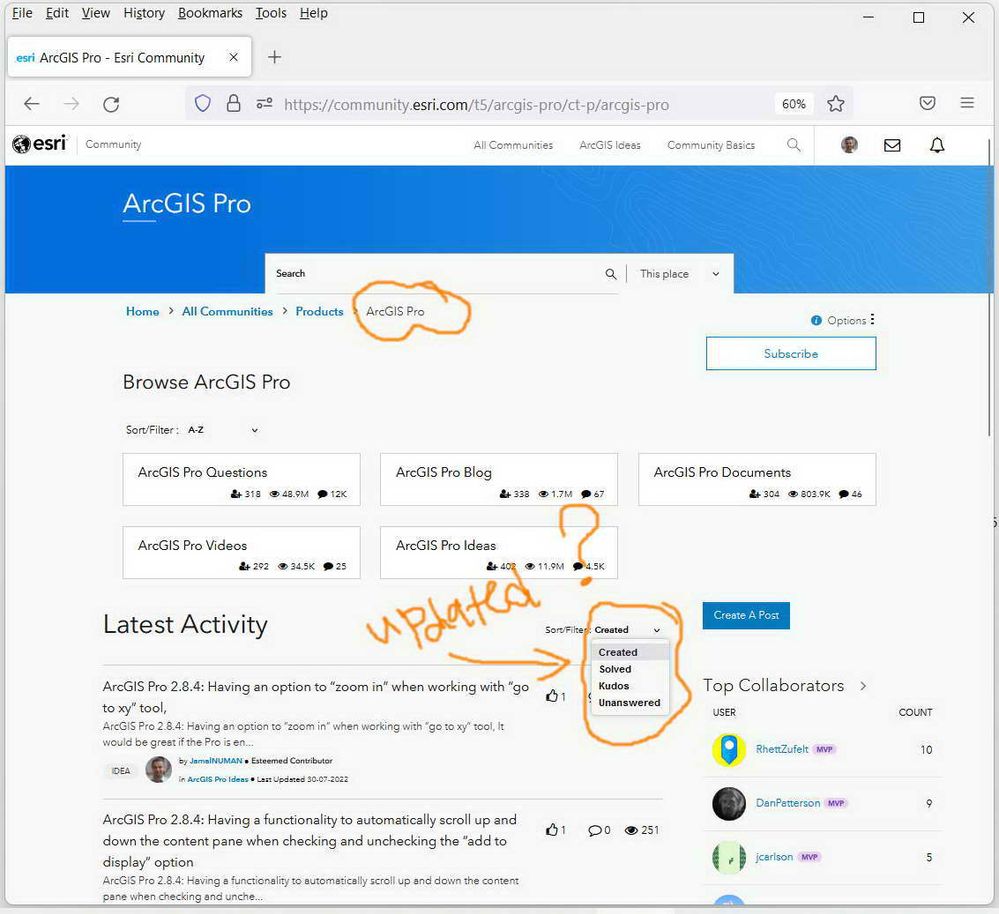Submit search with magnifier in search box
Viewport: 999px width, 914px height.
pos(610,274)
